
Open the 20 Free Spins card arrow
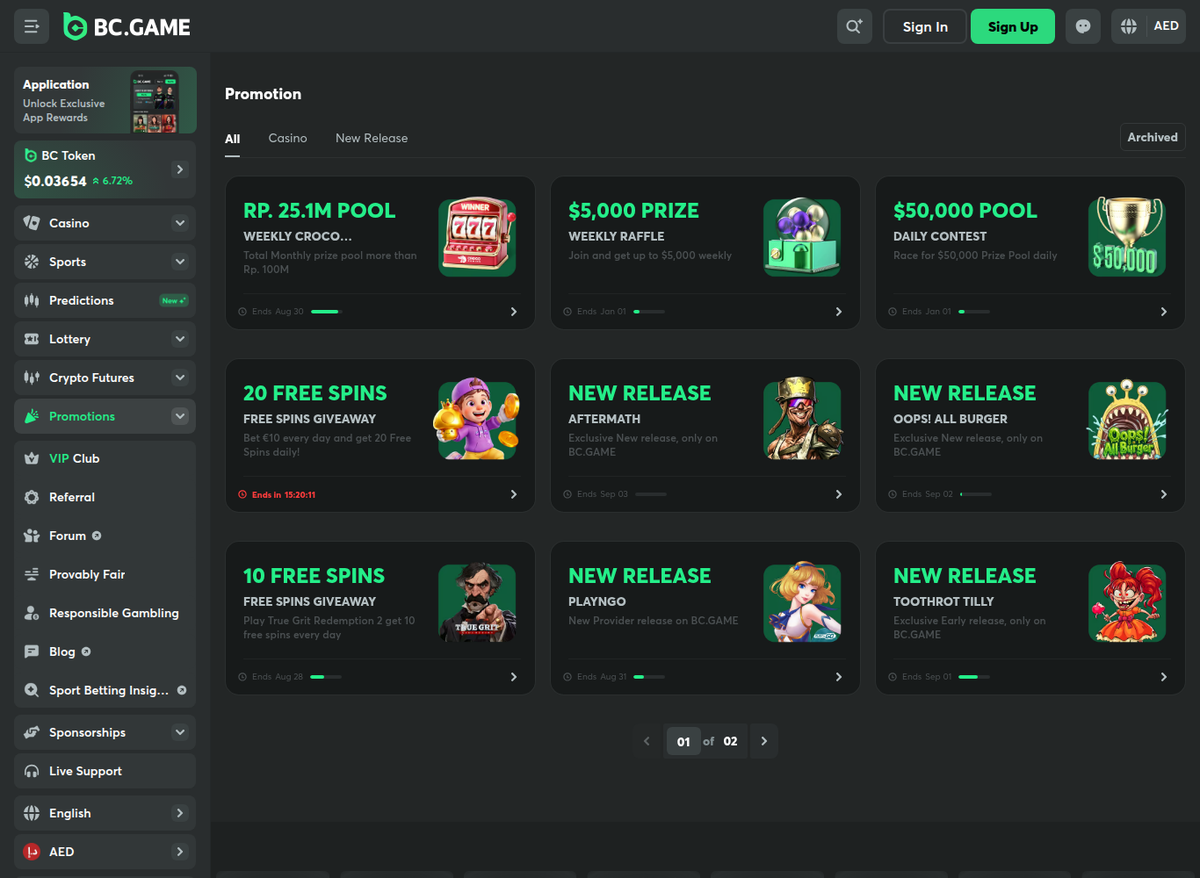(x=514, y=494)
